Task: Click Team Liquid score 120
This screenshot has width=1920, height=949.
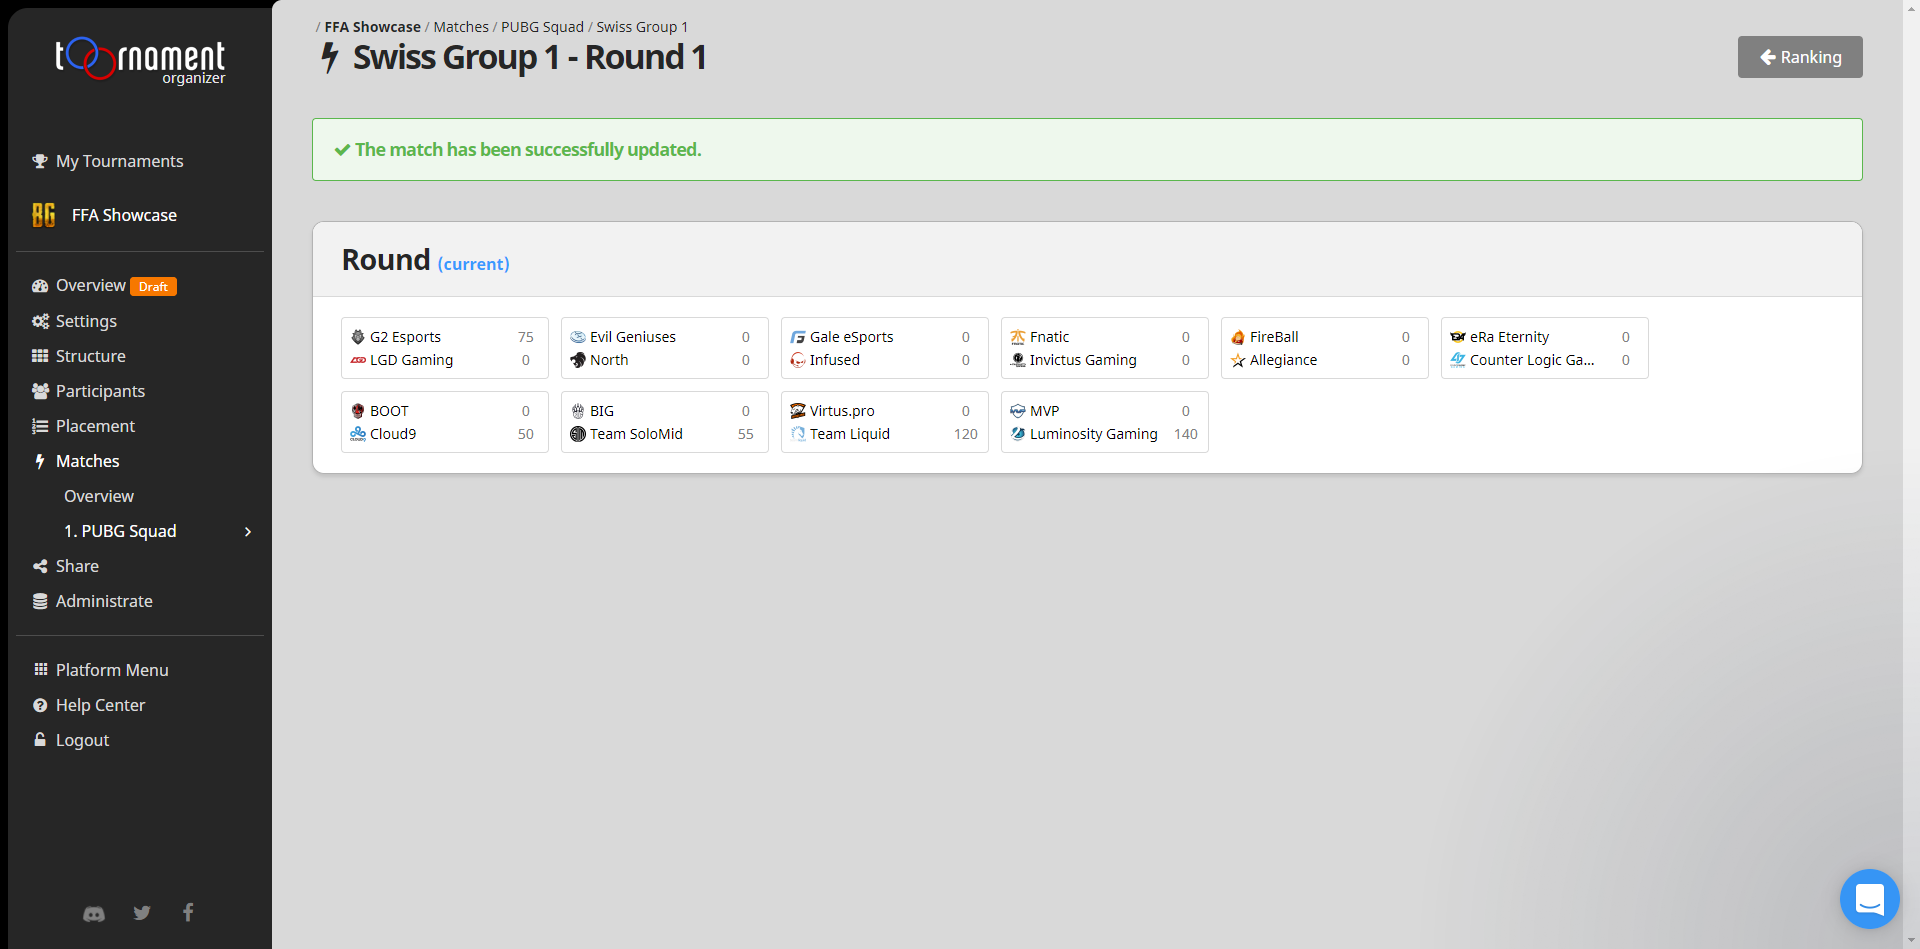Action: coord(966,434)
